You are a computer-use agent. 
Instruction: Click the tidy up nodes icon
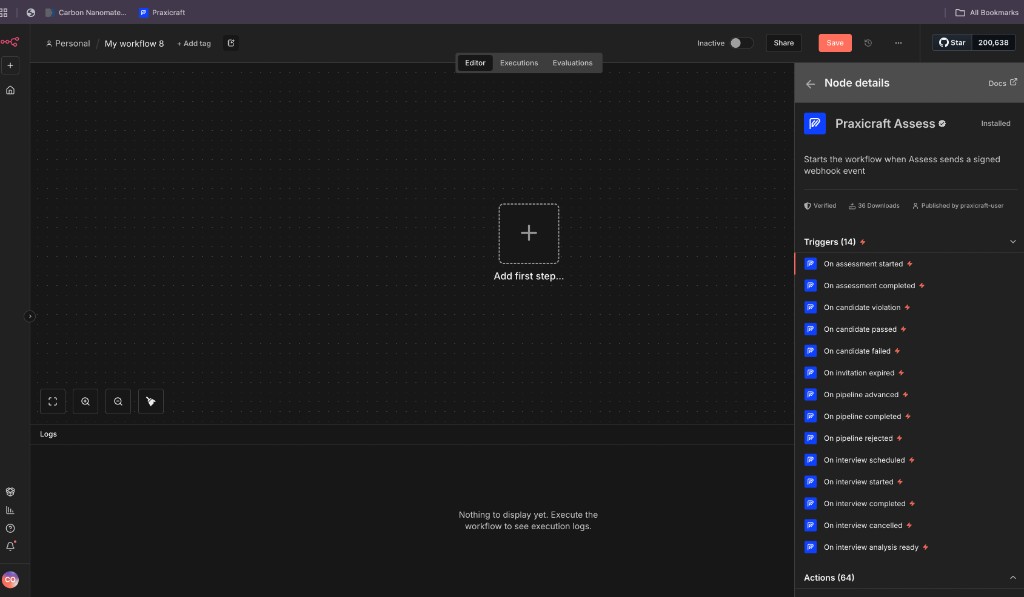click(151, 402)
